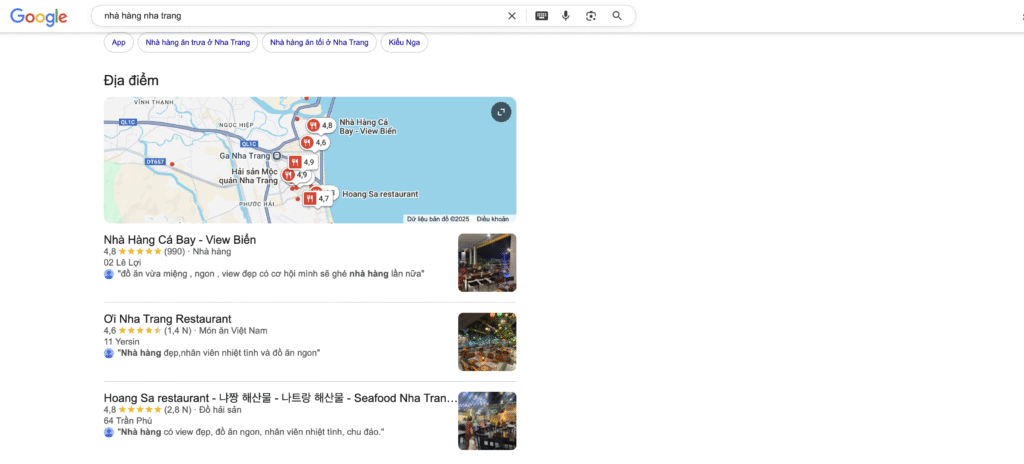This screenshot has height=464, width=1024.
Task: Click the Dữ liệu bản đồ ©2025 text
Action: click(438, 219)
